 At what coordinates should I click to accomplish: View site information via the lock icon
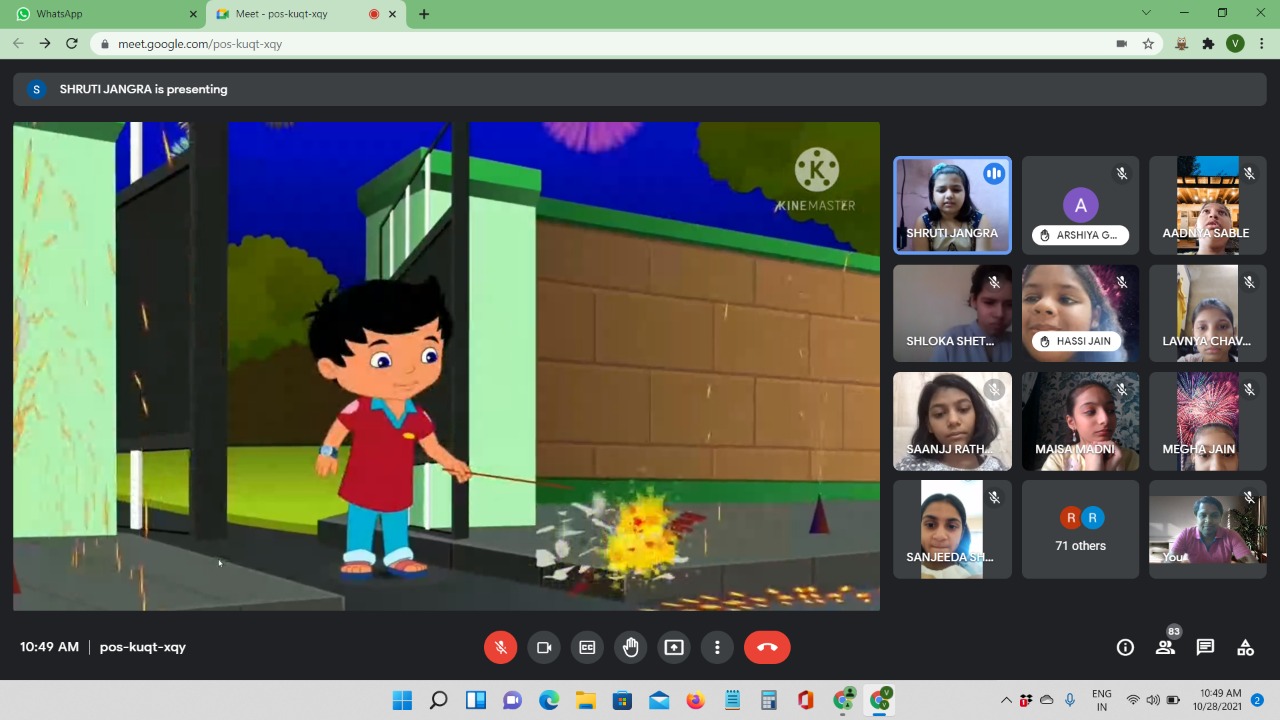105,44
